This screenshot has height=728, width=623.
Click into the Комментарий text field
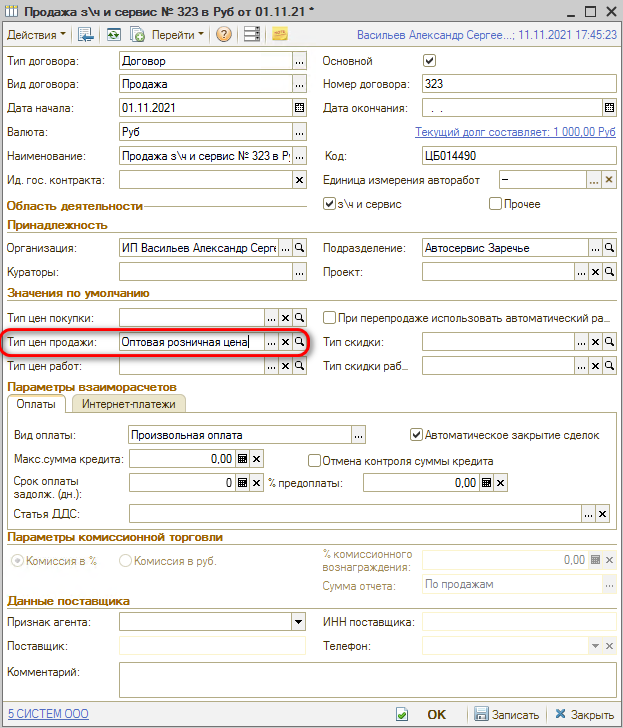tap(363, 681)
